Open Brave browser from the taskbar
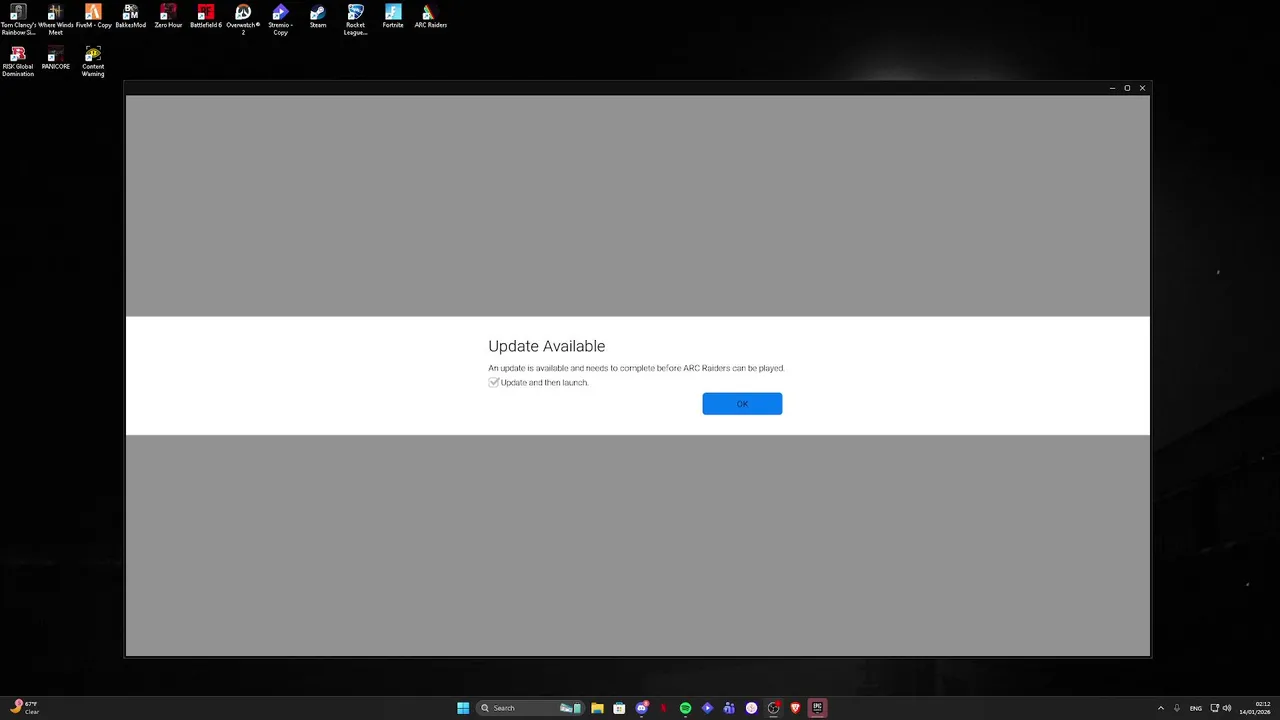This screenshot has width=1280, height=720. tap(795, 708)
